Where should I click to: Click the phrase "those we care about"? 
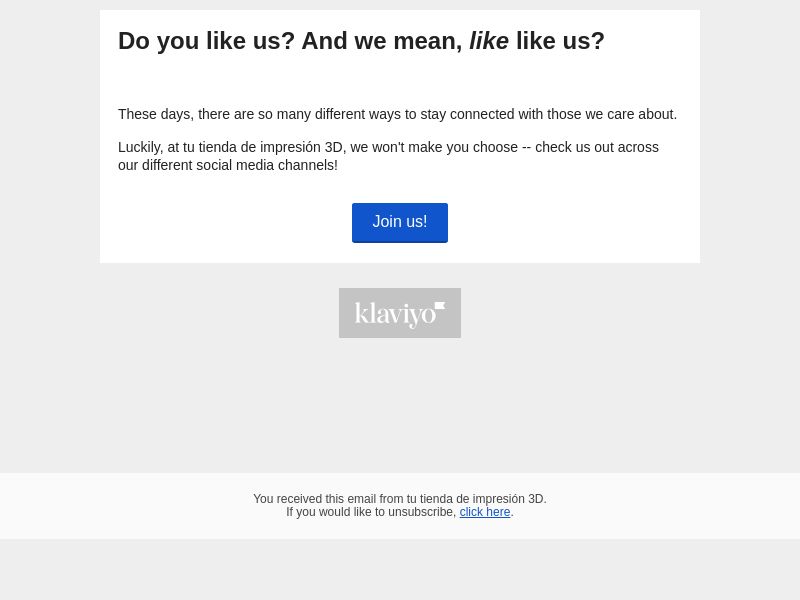[x=611, y=114]
